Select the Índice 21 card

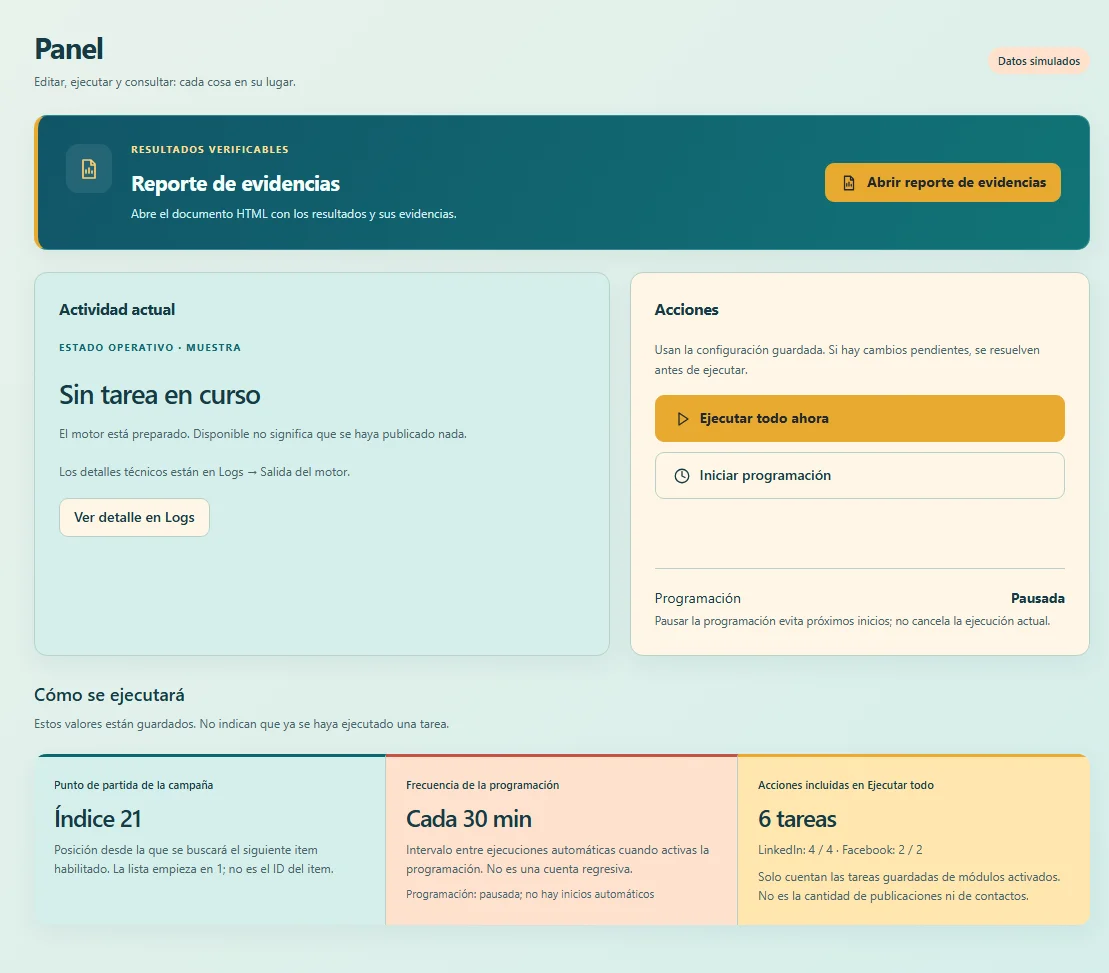210,840
